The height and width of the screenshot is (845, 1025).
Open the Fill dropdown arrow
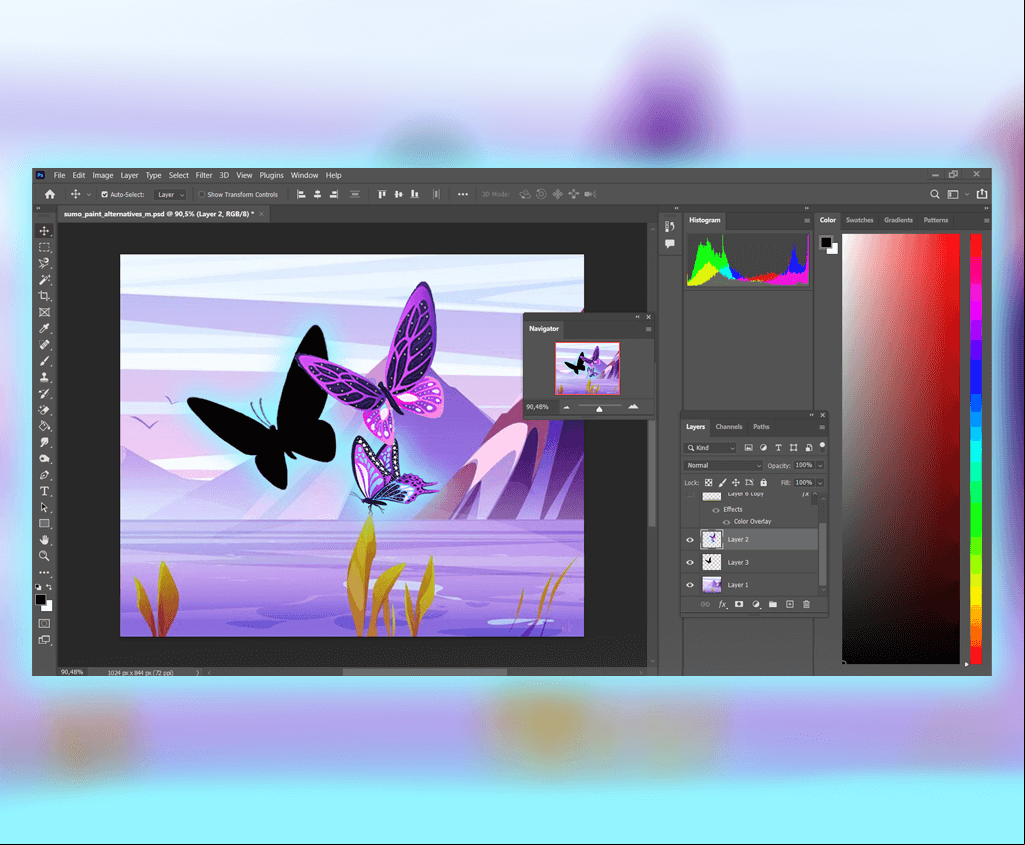coord(820,483)
